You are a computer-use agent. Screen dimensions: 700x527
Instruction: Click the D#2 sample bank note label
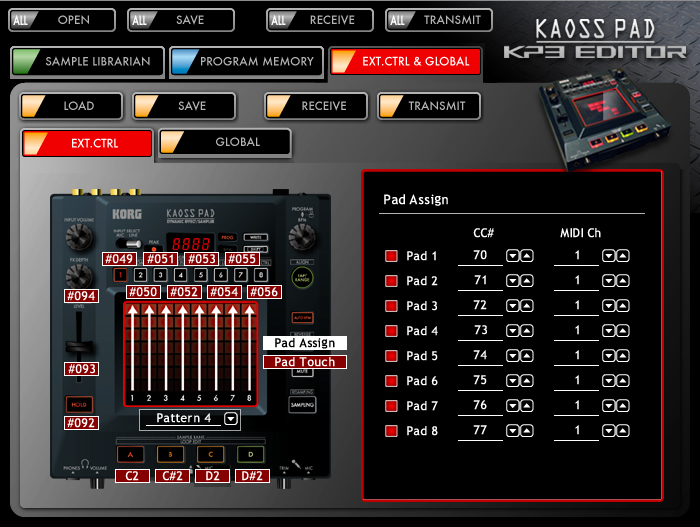[x=252, y=476]
